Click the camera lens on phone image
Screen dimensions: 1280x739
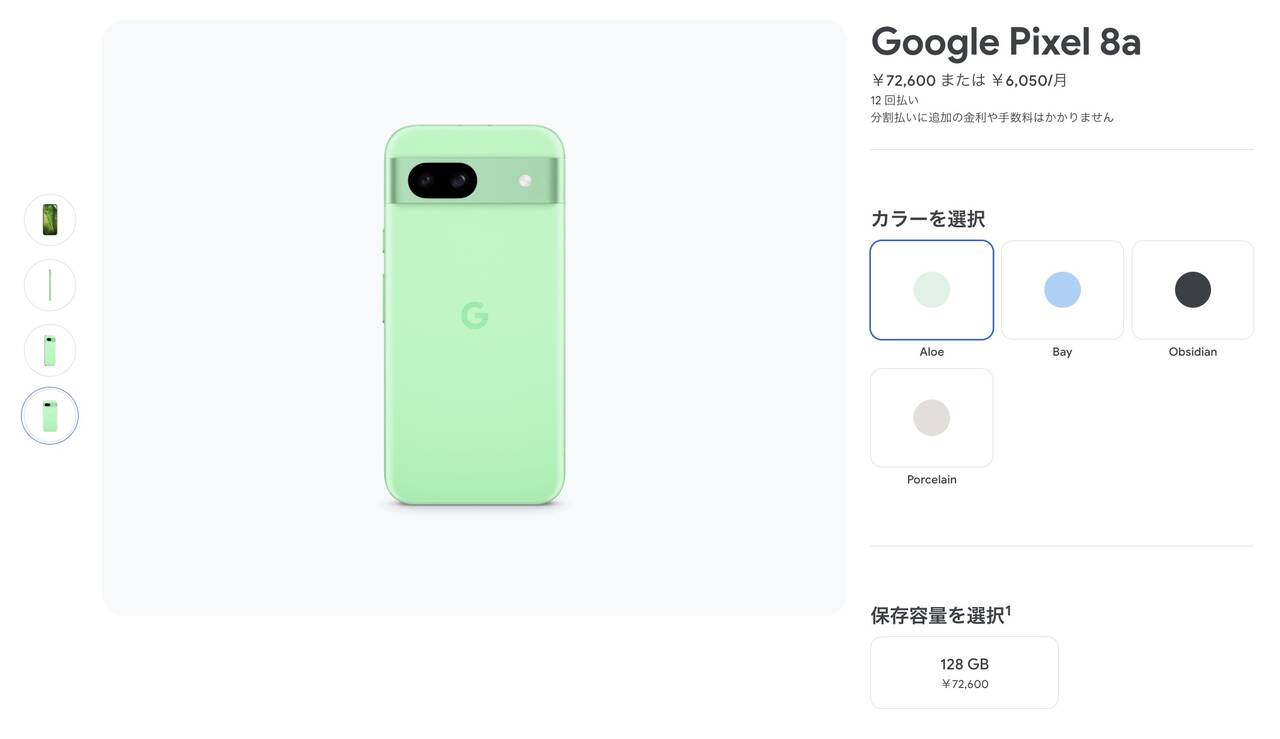click(x=442, y=181)
